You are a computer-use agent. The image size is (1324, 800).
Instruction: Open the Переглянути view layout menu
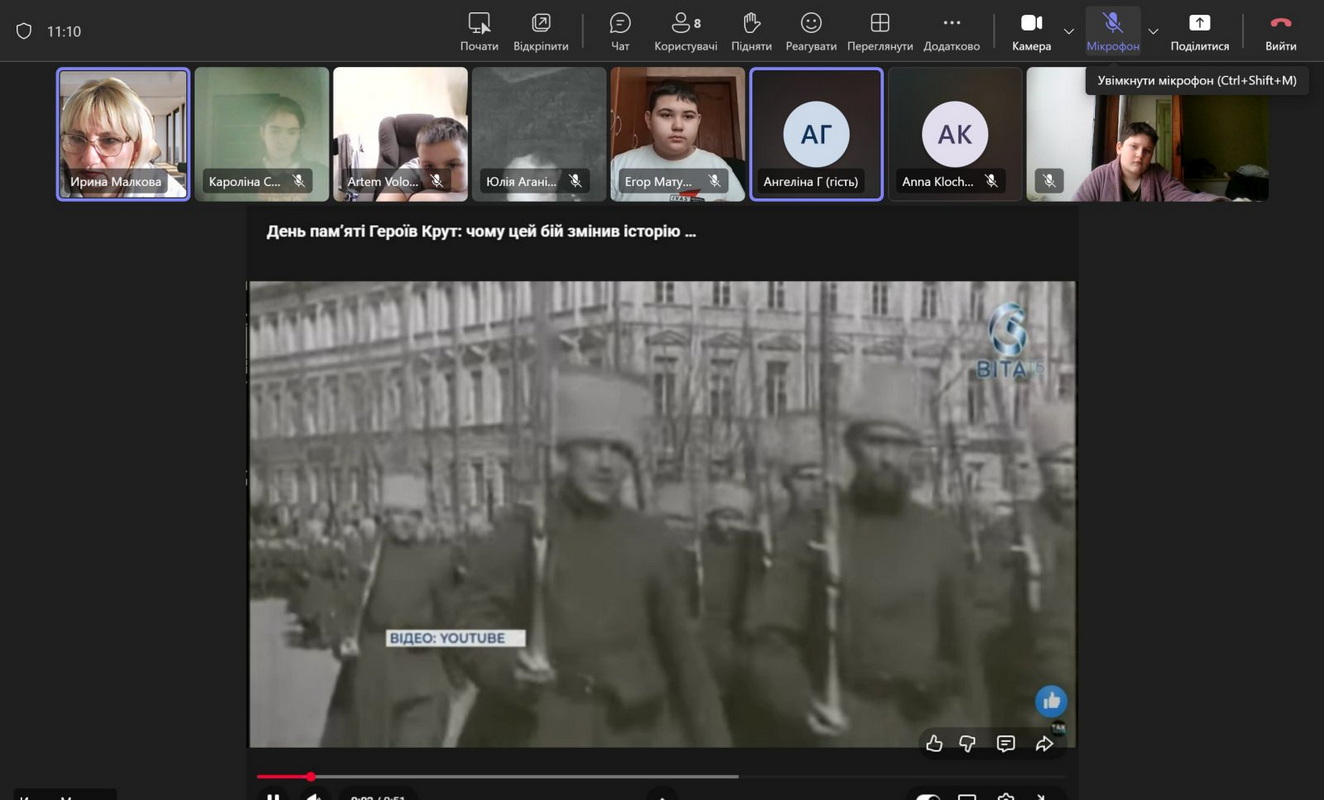880,31
